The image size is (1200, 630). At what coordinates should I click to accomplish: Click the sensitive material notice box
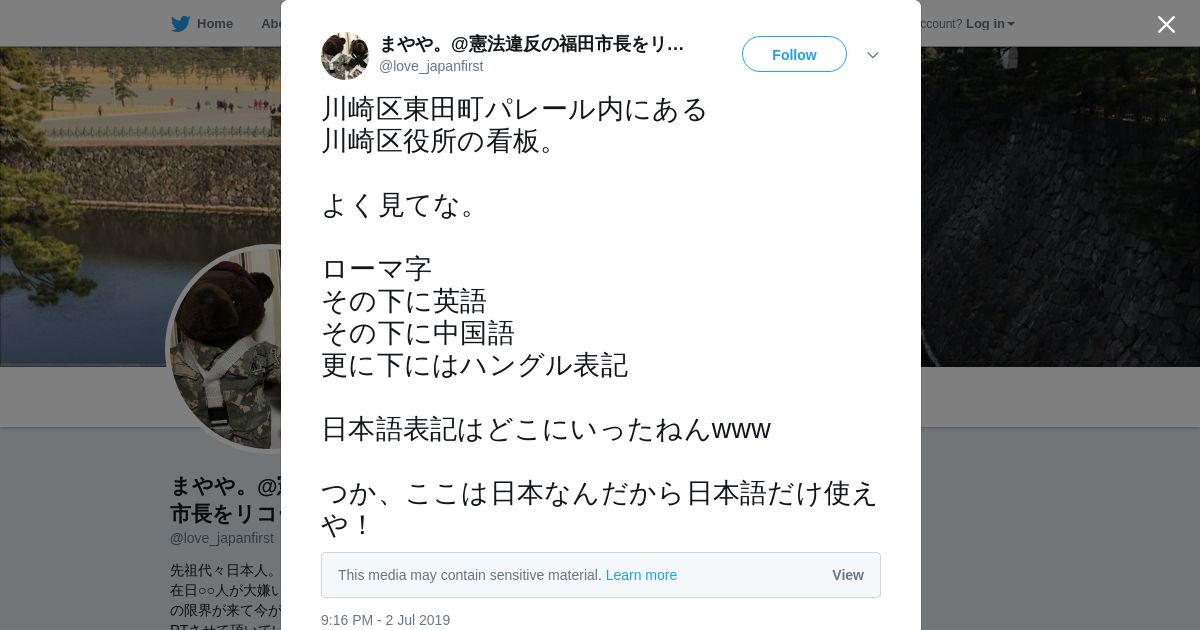[601, 575]
